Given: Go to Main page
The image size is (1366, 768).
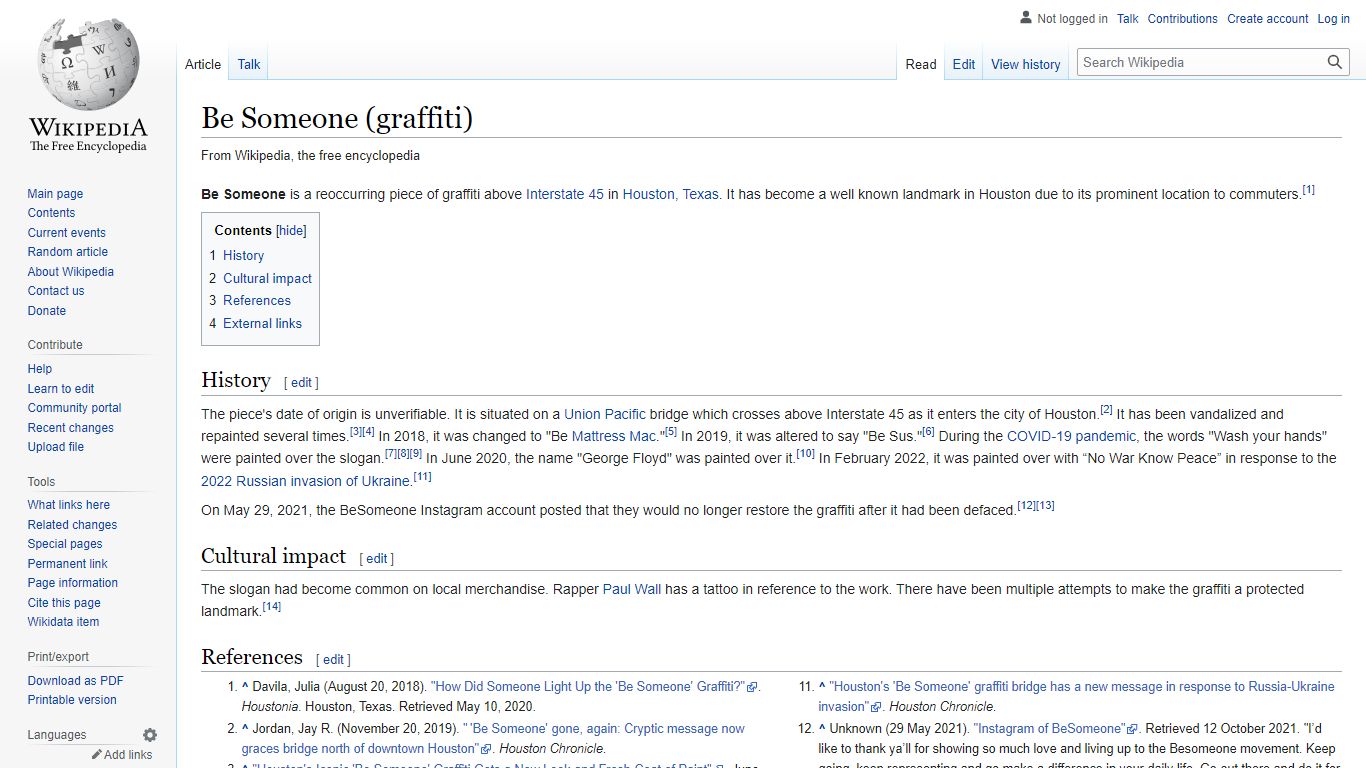Looking at the screenshot, I should point(55,194).
